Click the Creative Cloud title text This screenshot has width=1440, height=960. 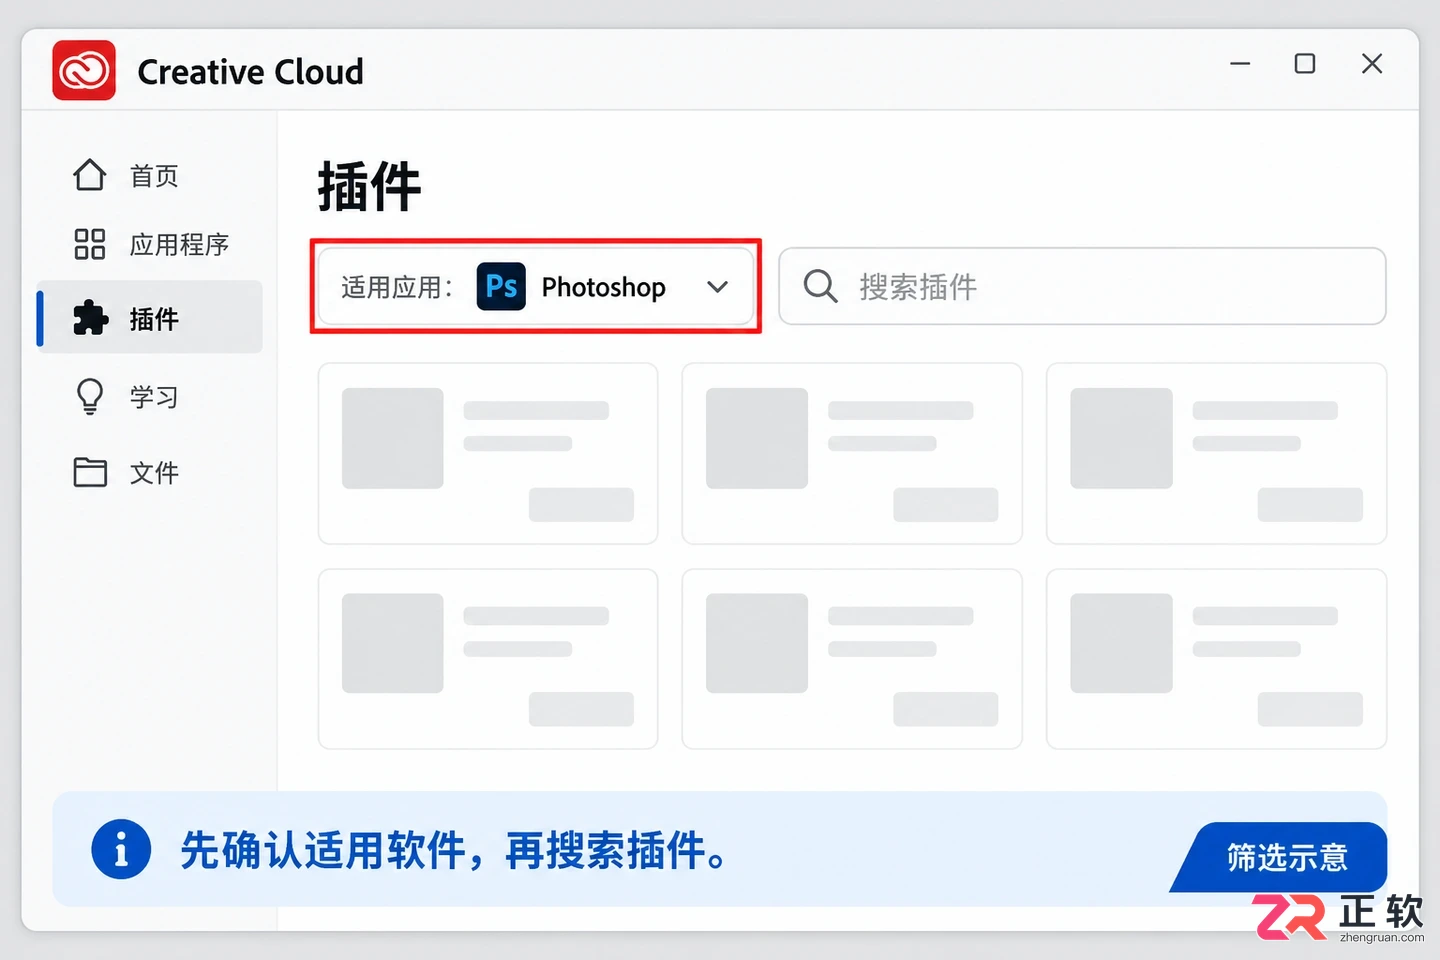tap(250, 72)
